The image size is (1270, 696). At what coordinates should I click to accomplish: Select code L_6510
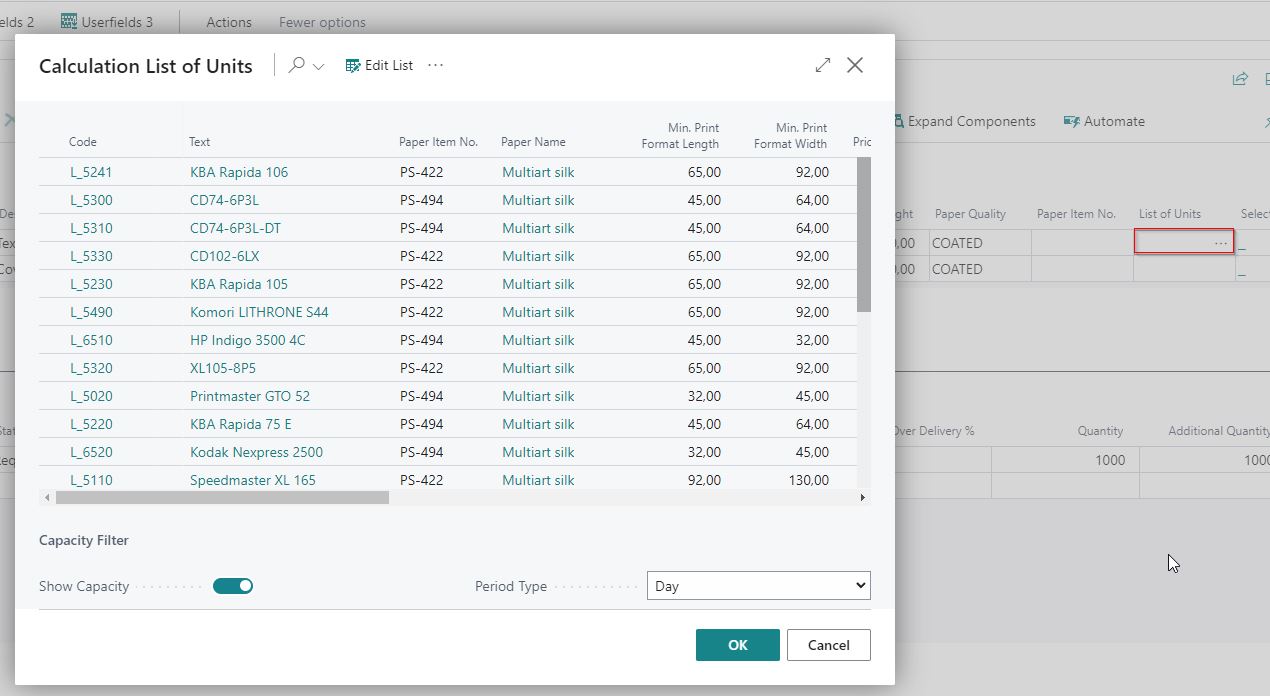point(91,340)
